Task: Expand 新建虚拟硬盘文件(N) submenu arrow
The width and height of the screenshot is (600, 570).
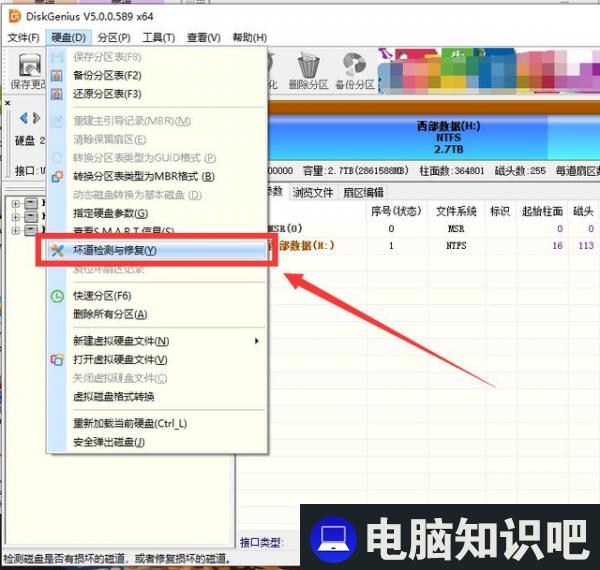Action: [x=257, y=341]
